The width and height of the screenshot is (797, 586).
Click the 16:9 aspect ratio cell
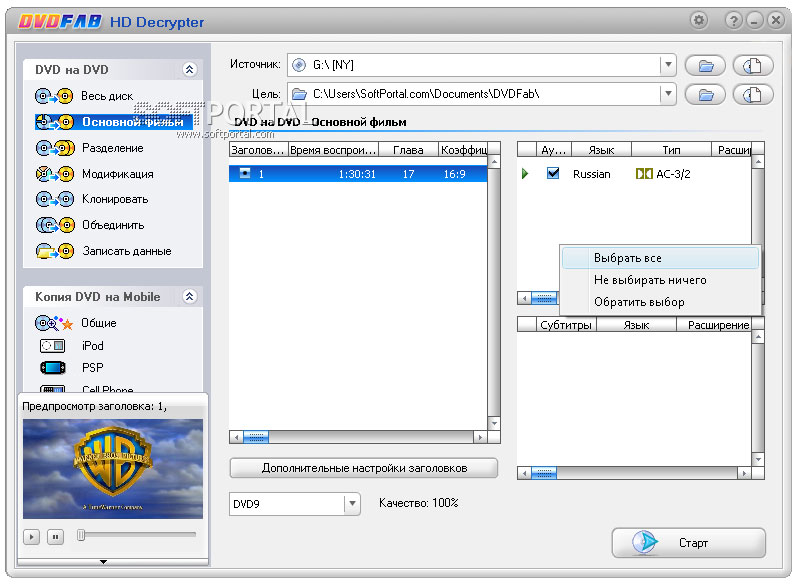[454, 174]
